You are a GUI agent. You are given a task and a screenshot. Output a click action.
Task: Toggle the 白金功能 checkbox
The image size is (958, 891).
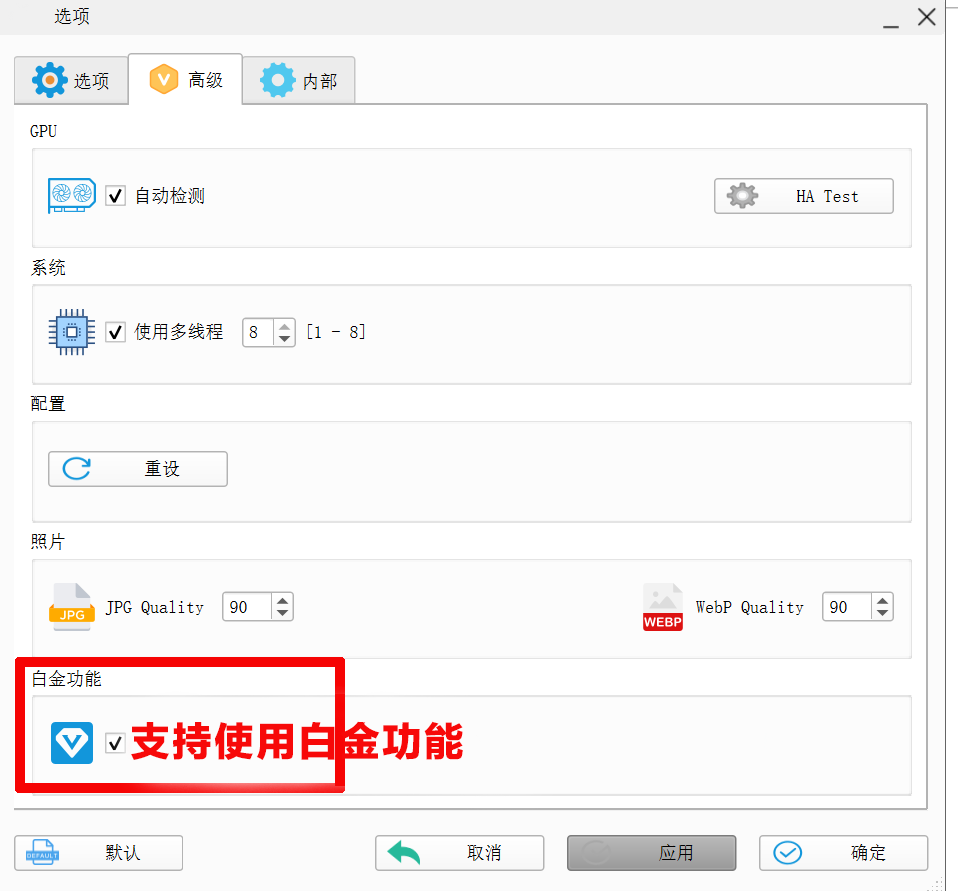point(115,744)
